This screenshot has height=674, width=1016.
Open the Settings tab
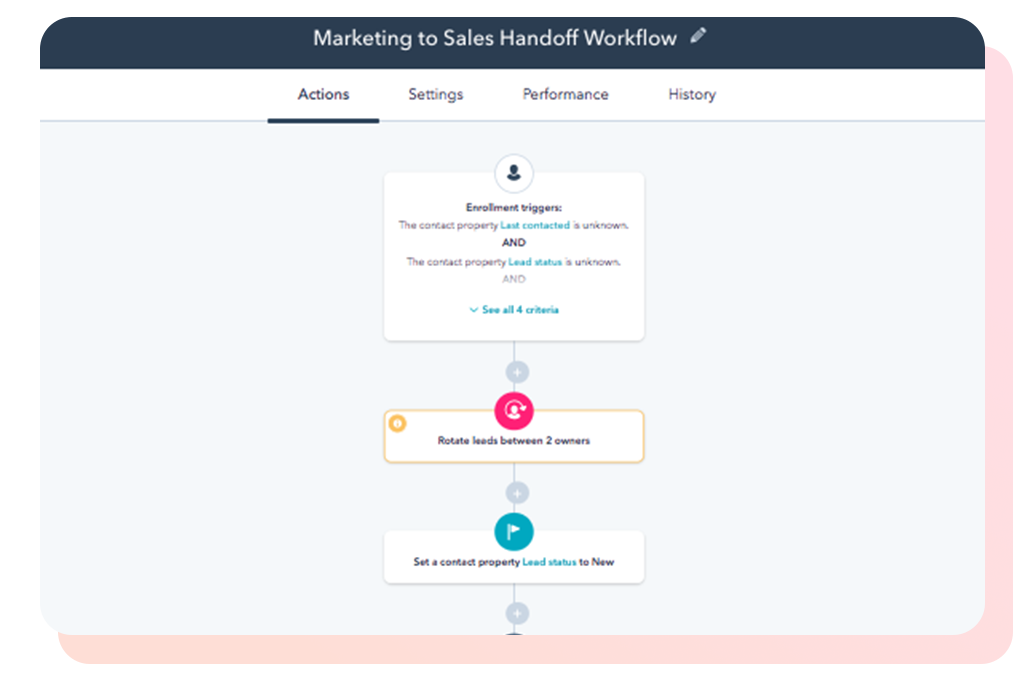tap(435, 95)
